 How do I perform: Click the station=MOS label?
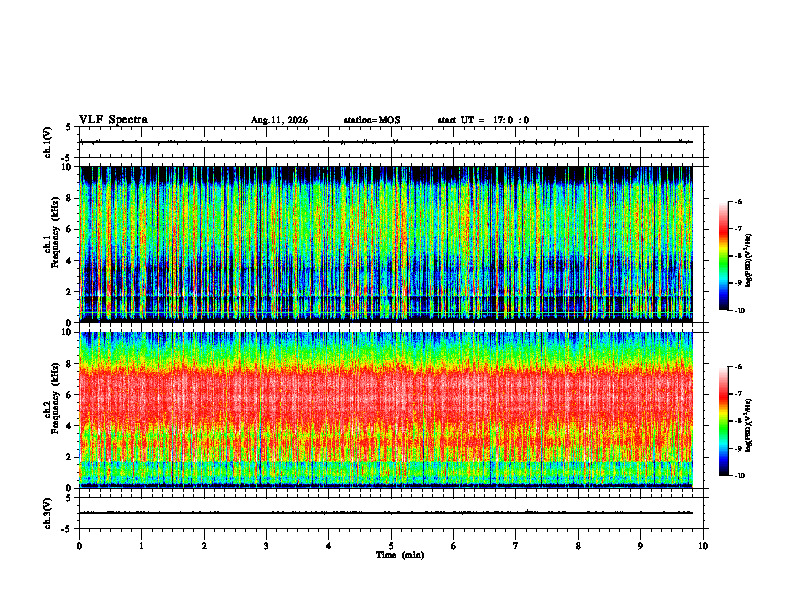click(x=372, y=120)
